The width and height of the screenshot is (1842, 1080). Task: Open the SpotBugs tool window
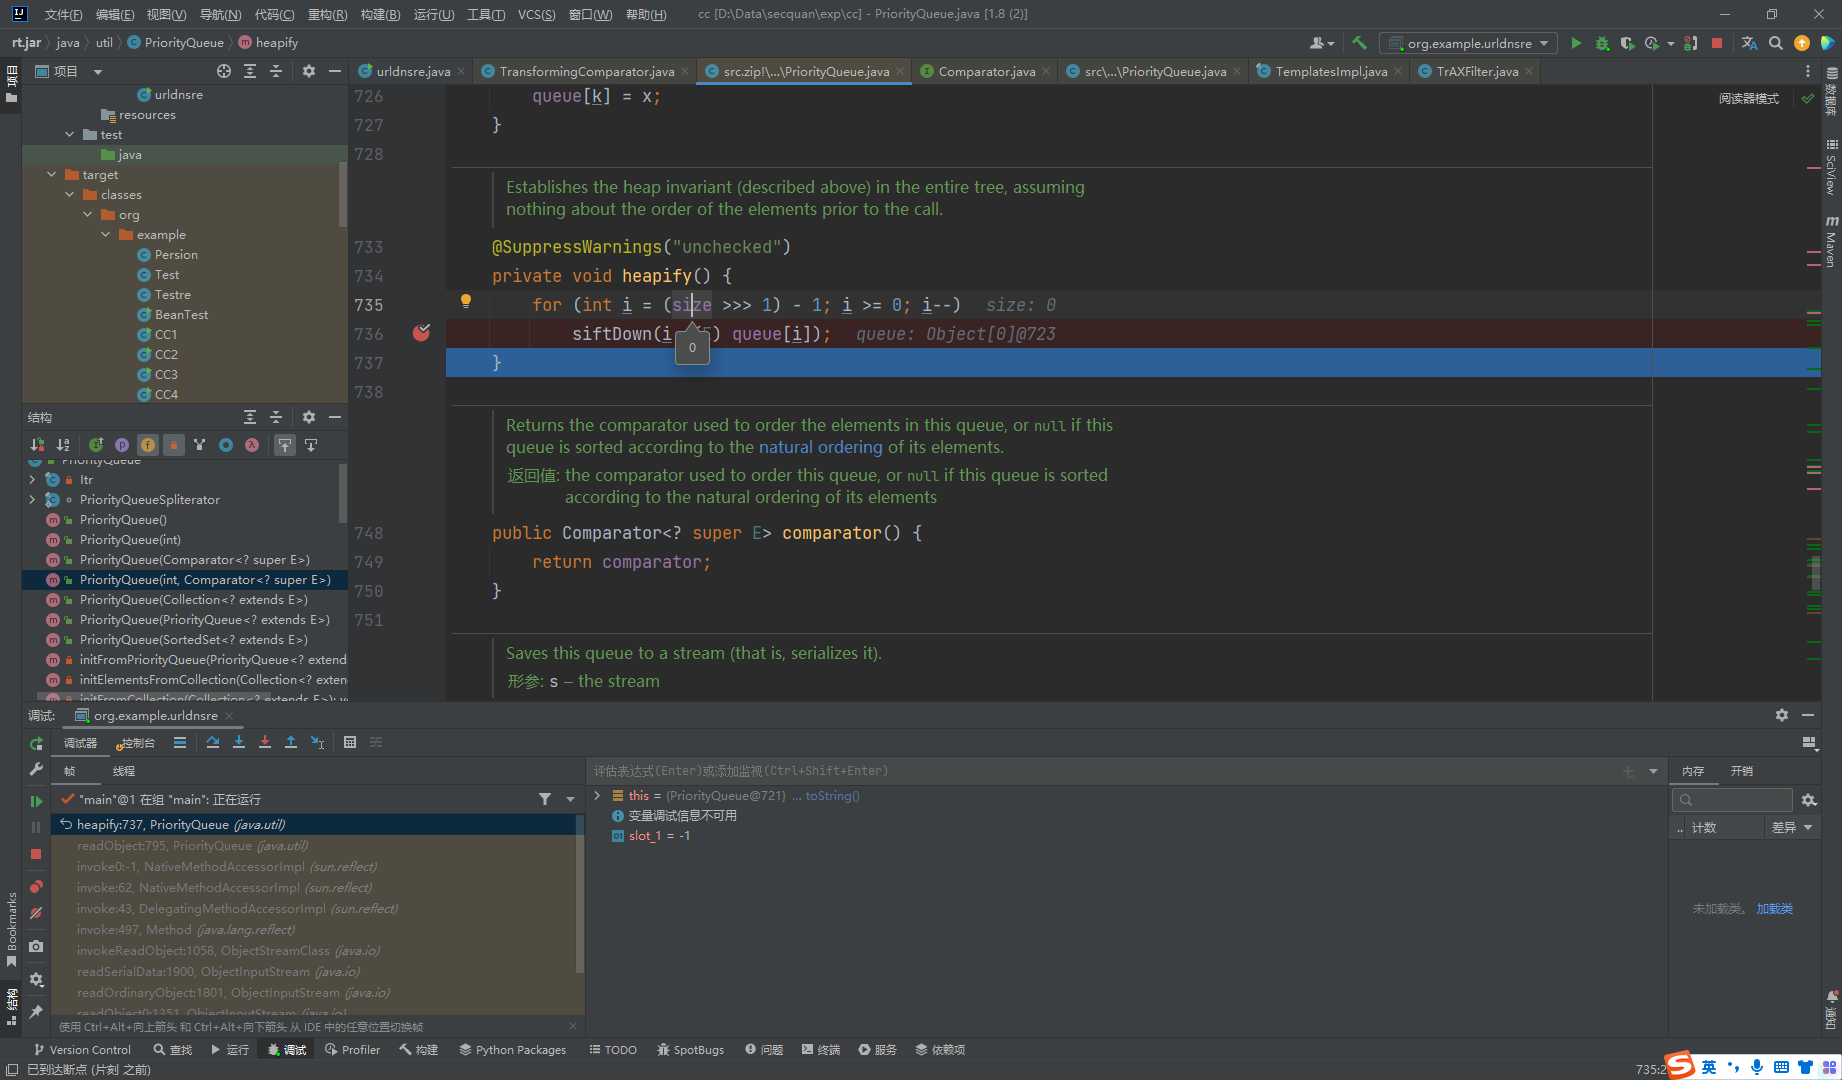pyautogui.click(x=691, y=1050)
